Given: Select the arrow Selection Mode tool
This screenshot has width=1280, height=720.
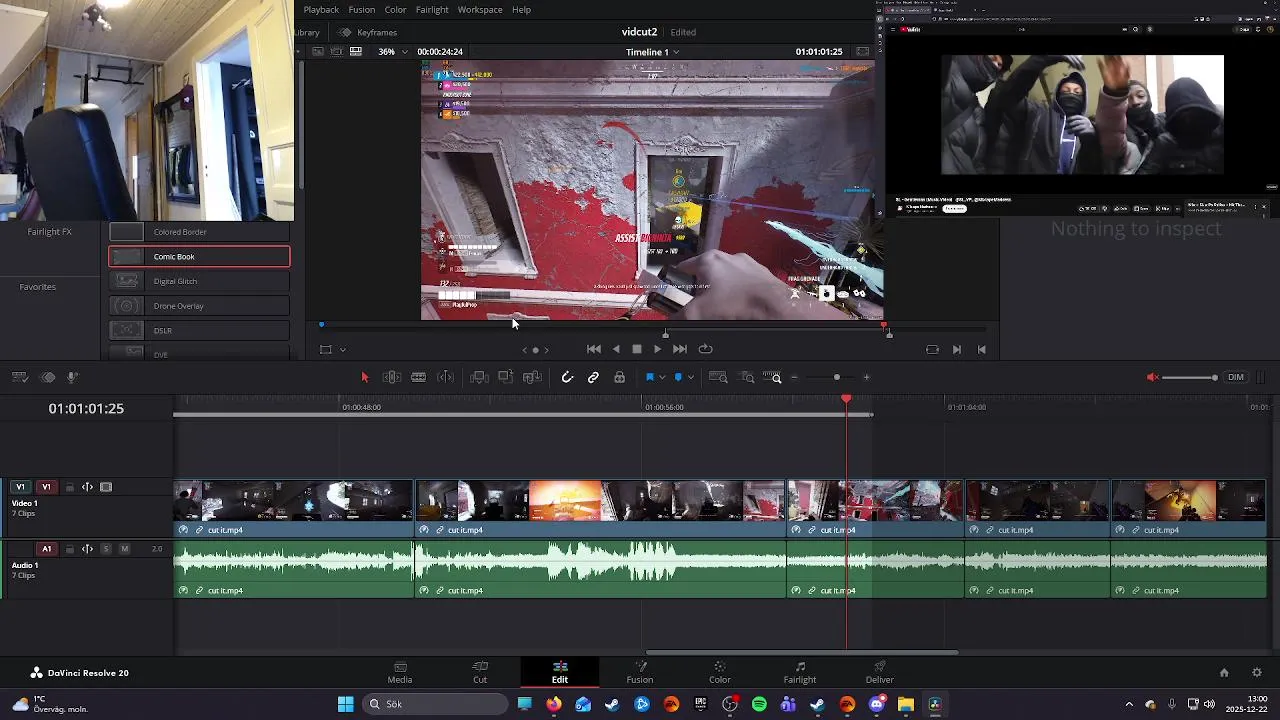Looking at the screenshot, I should coord(365,377).
